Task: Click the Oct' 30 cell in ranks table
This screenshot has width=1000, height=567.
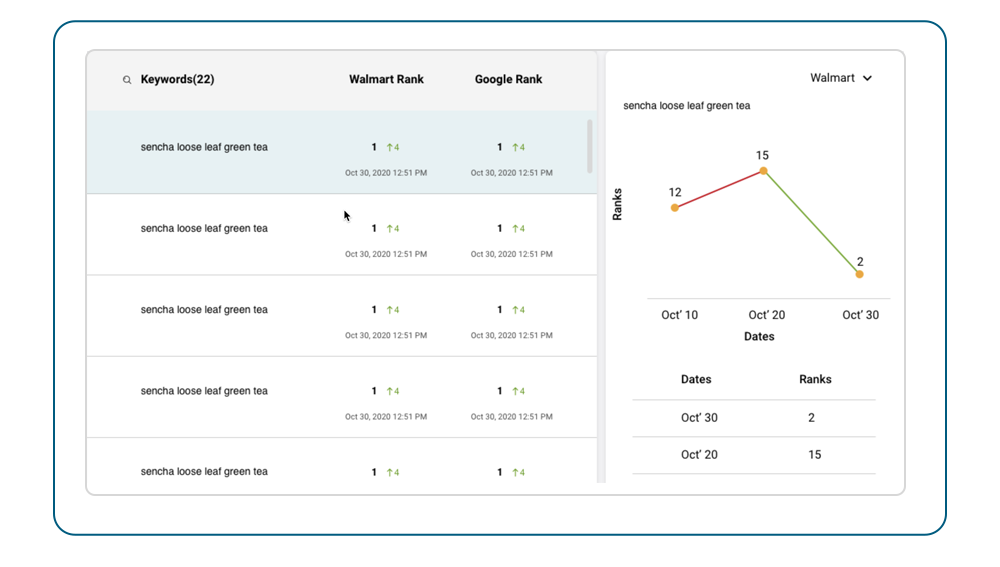Action: (699, 418)
